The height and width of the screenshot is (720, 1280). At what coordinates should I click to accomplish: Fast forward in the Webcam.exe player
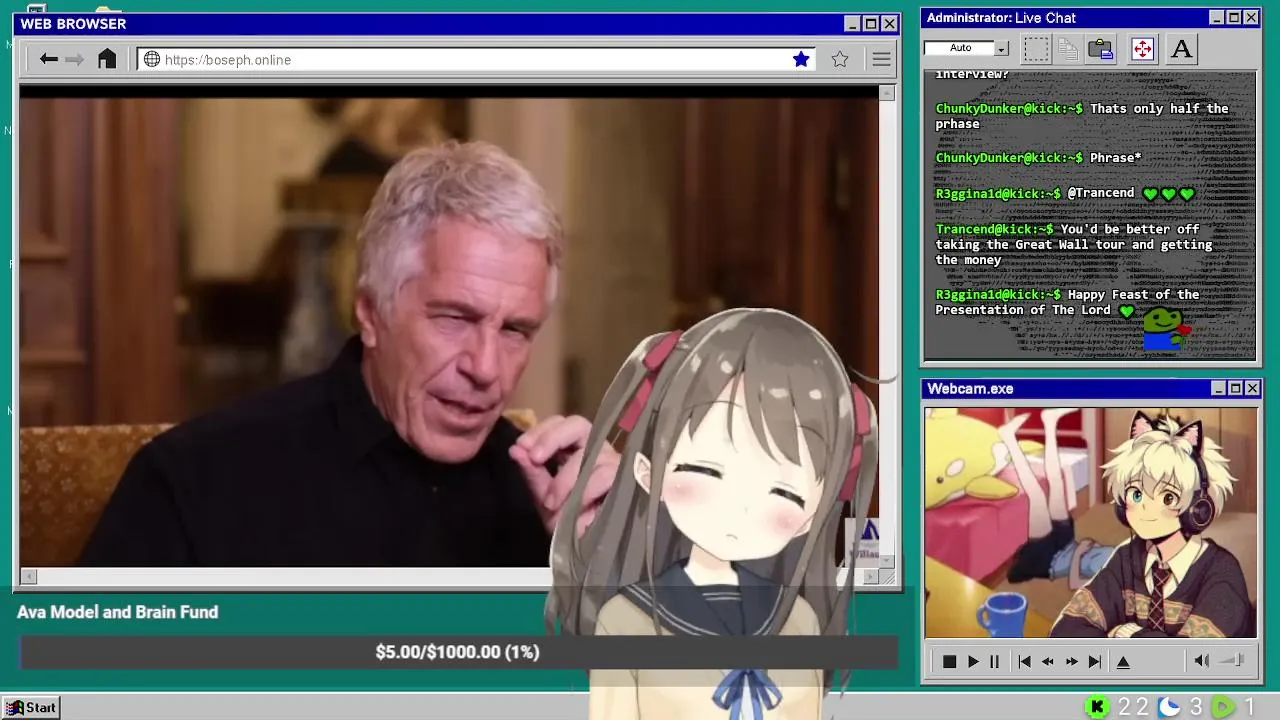point(1071,661)
